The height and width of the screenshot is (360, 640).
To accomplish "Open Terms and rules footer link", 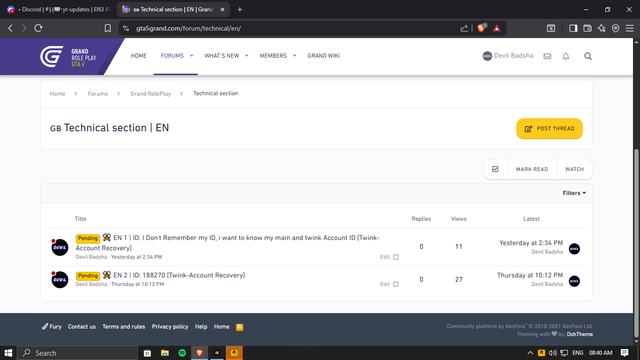I will pyautogui.click(x=124, y=327).
